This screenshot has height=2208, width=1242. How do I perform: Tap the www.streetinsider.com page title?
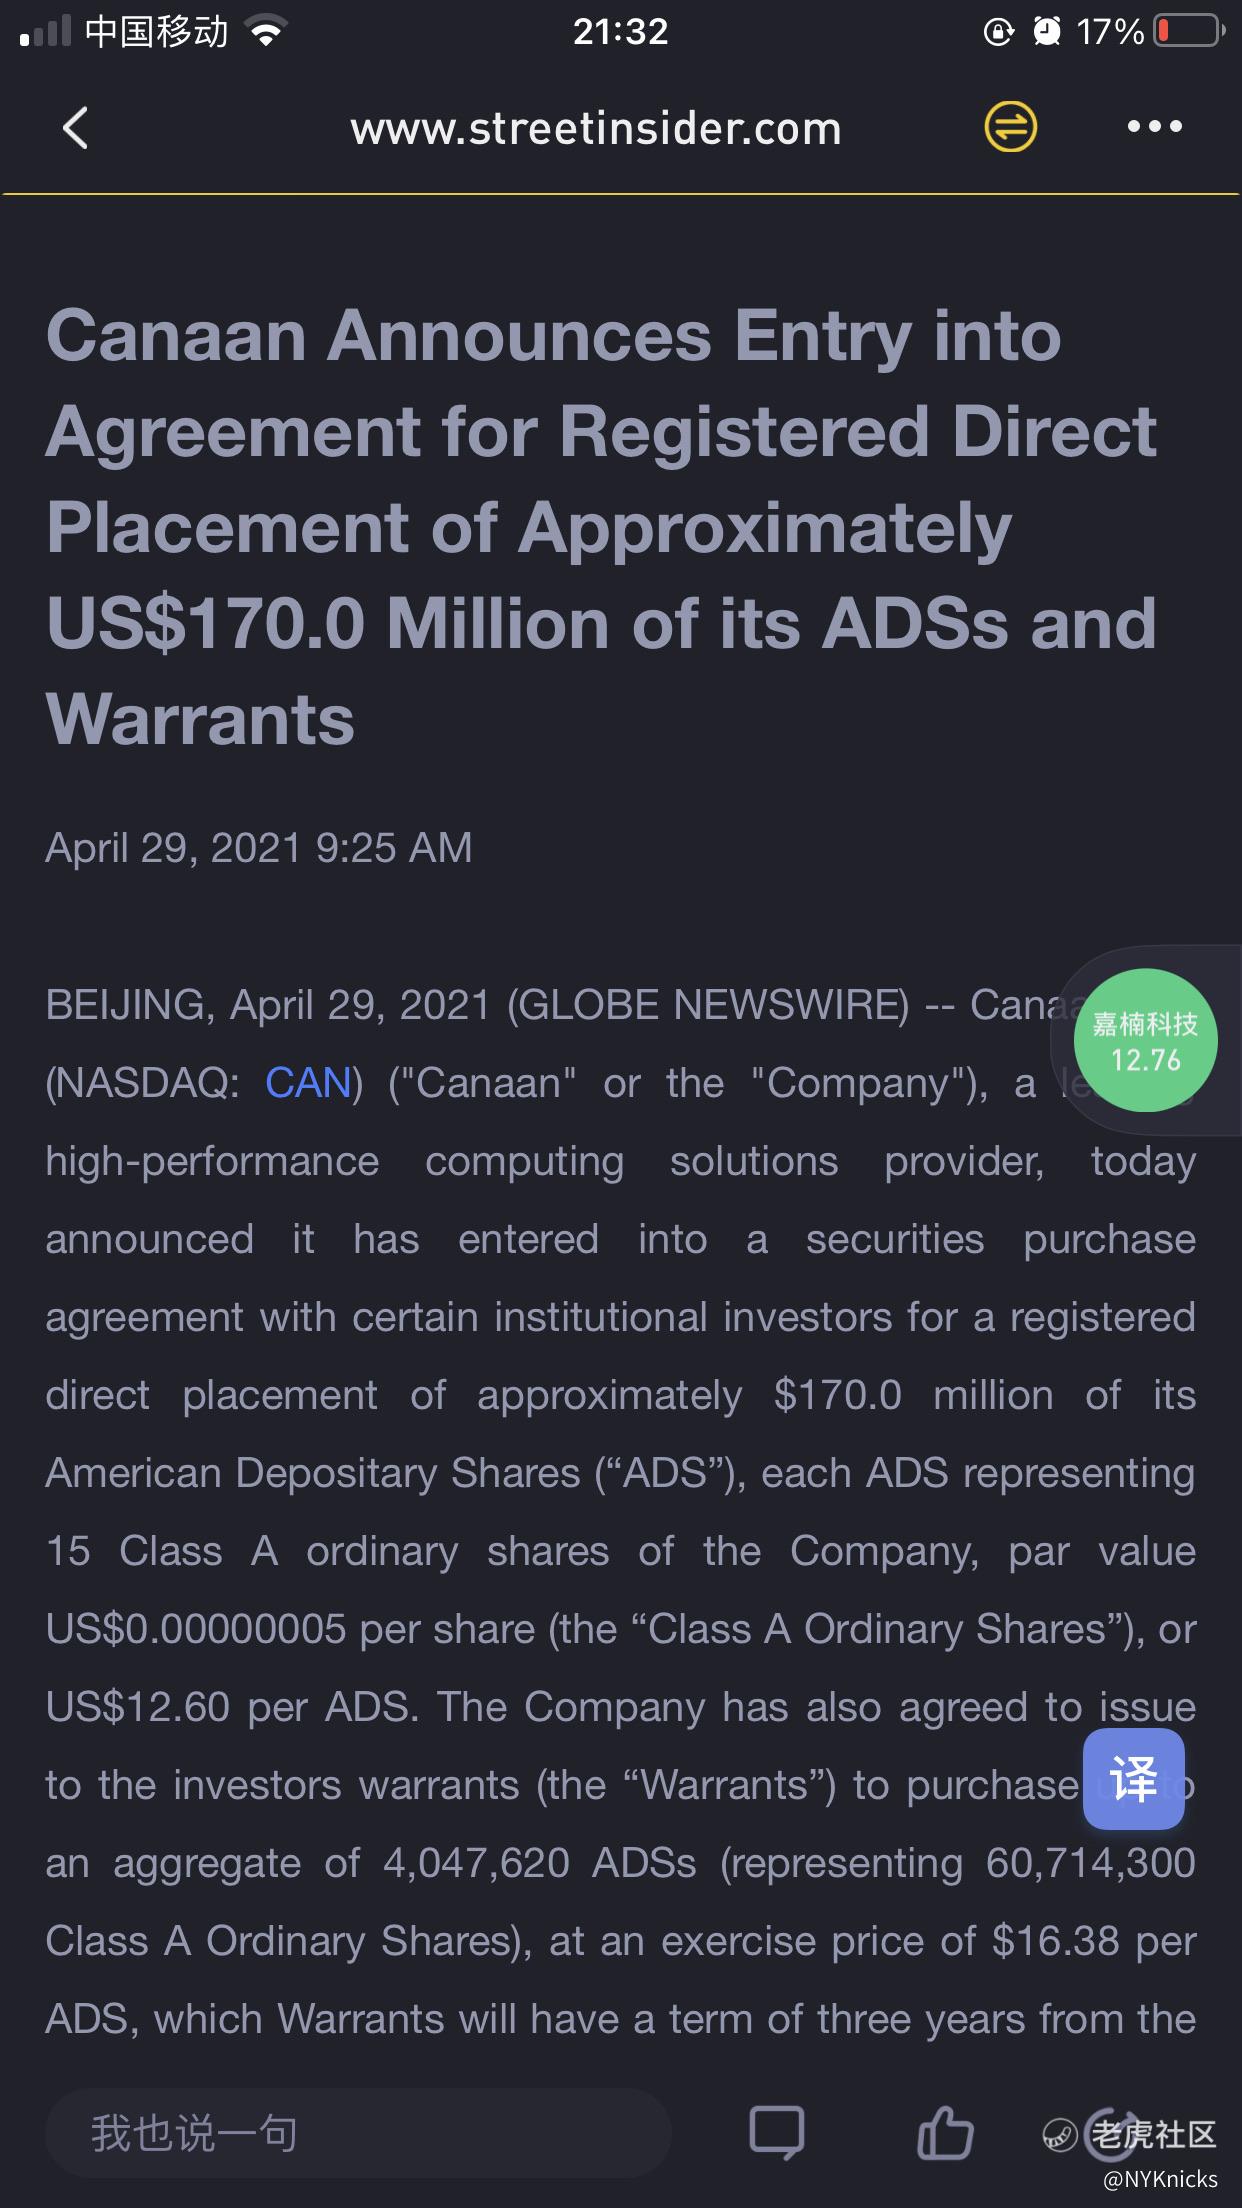[596, 129]
